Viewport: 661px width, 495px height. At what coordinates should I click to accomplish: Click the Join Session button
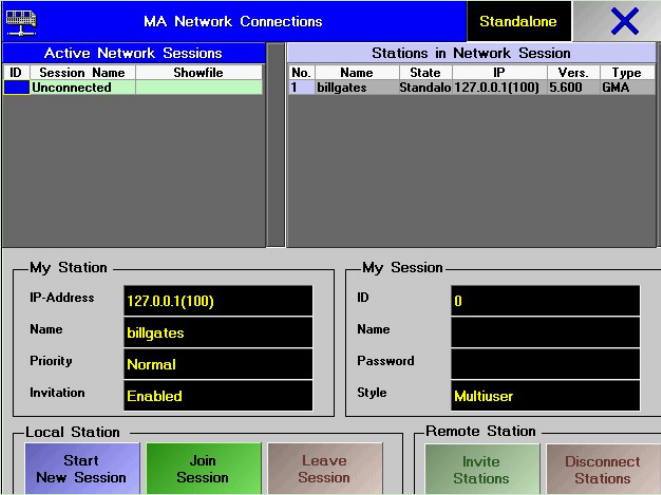point(204,468)
